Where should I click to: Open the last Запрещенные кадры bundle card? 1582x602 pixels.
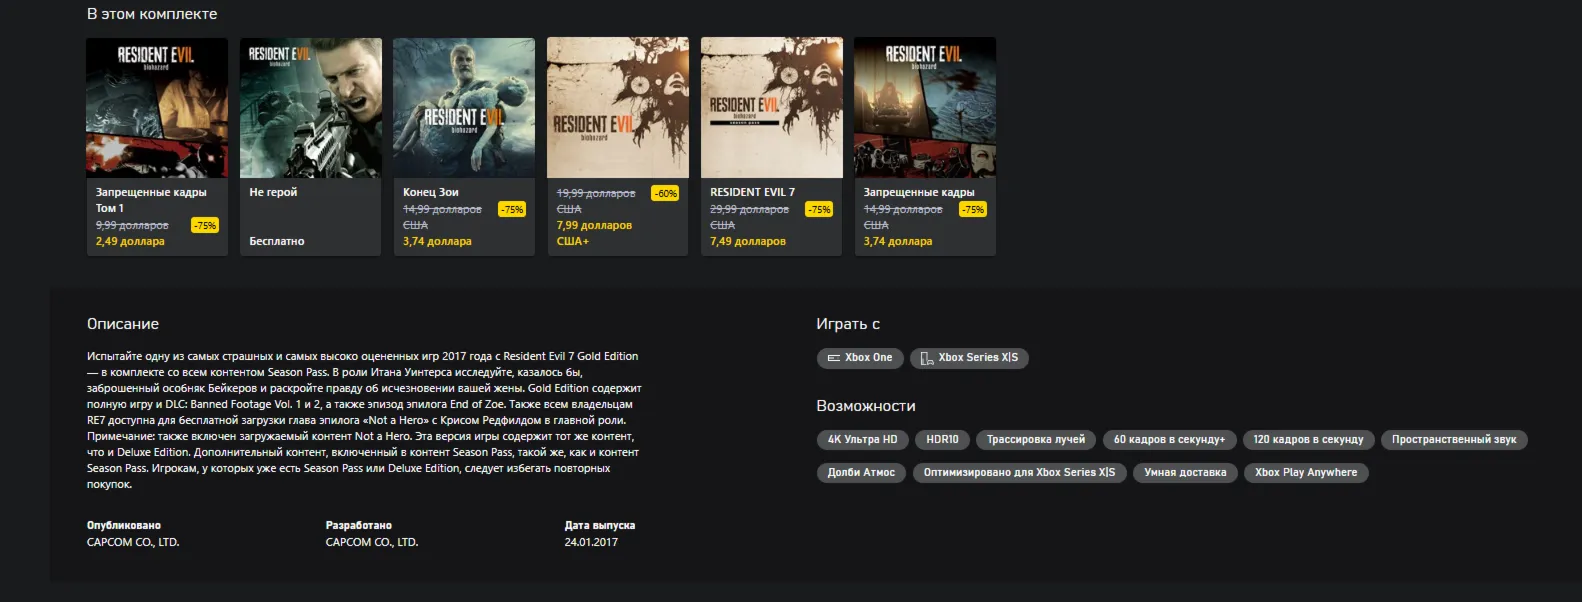[925, 147]
